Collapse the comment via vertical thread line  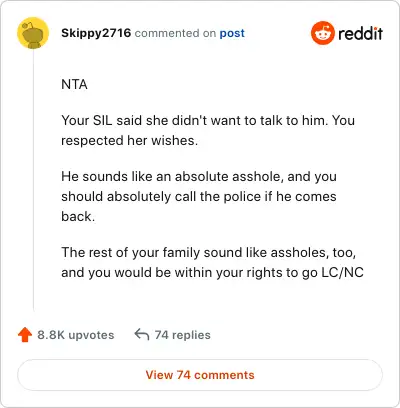tap(33, 180)
